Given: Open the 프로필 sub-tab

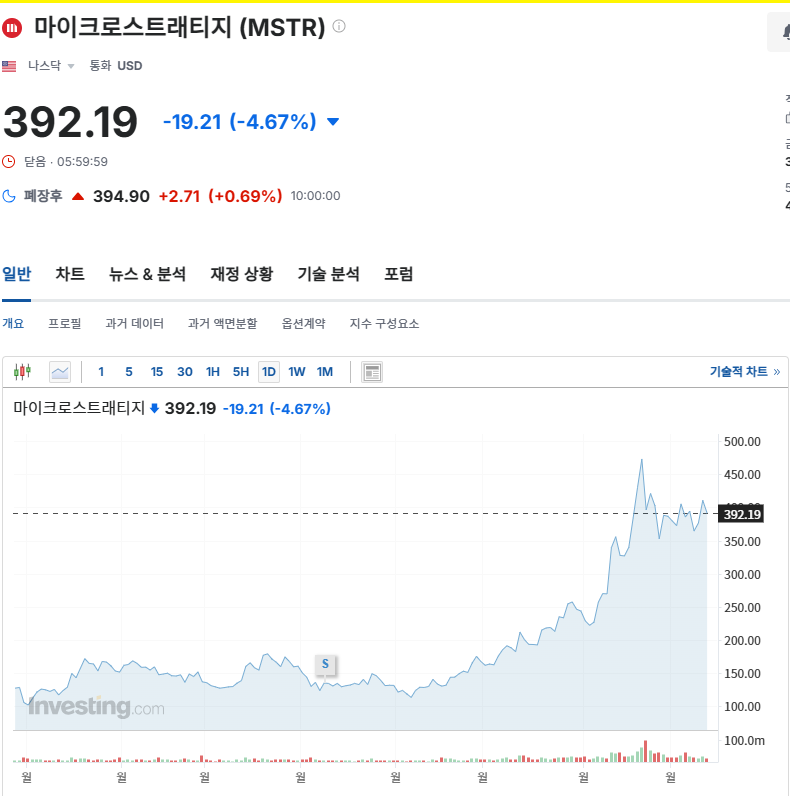Looking at the screenshot, I should pyautogui.click(x=64, y=323).
